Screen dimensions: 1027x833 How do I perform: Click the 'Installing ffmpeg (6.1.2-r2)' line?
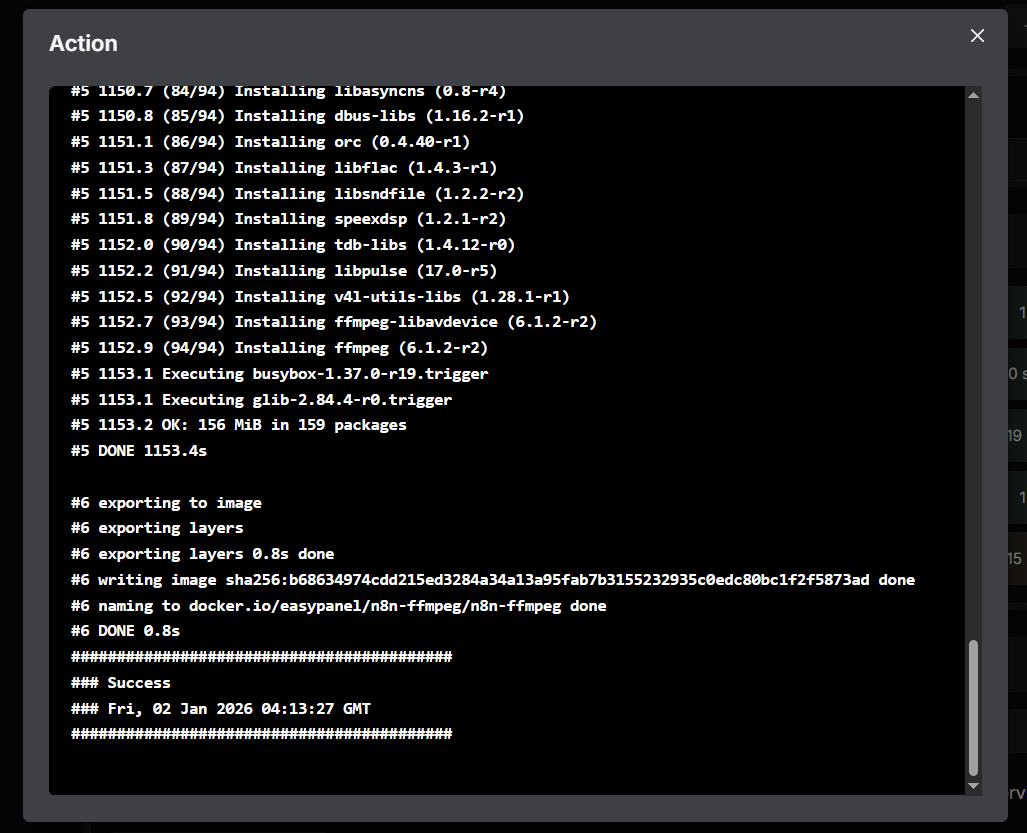coord(280,348)
